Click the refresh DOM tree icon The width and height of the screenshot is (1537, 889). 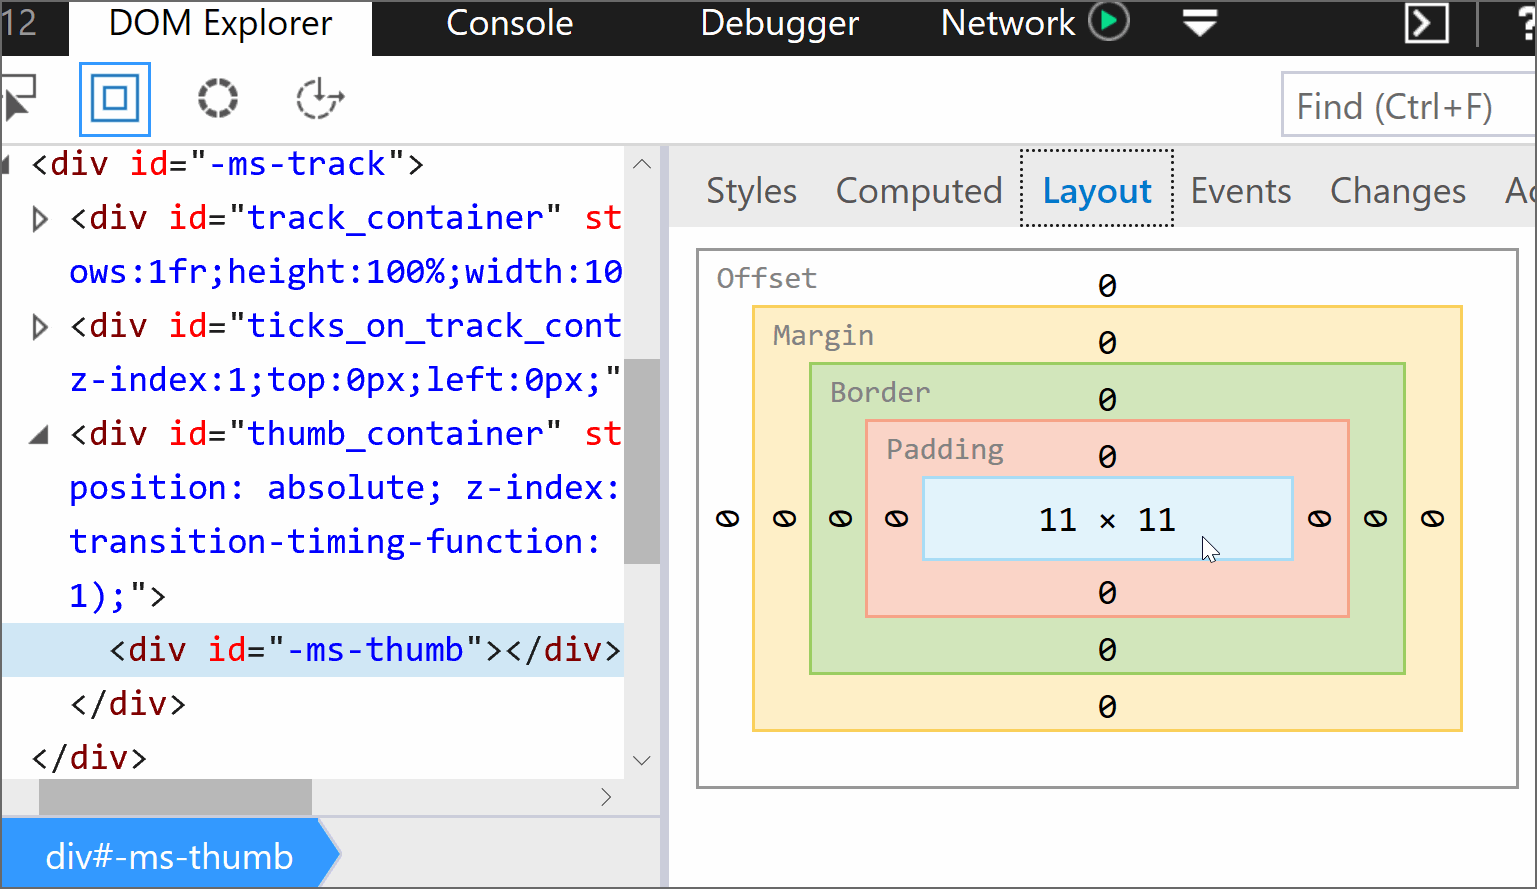(x=320, y=98)
